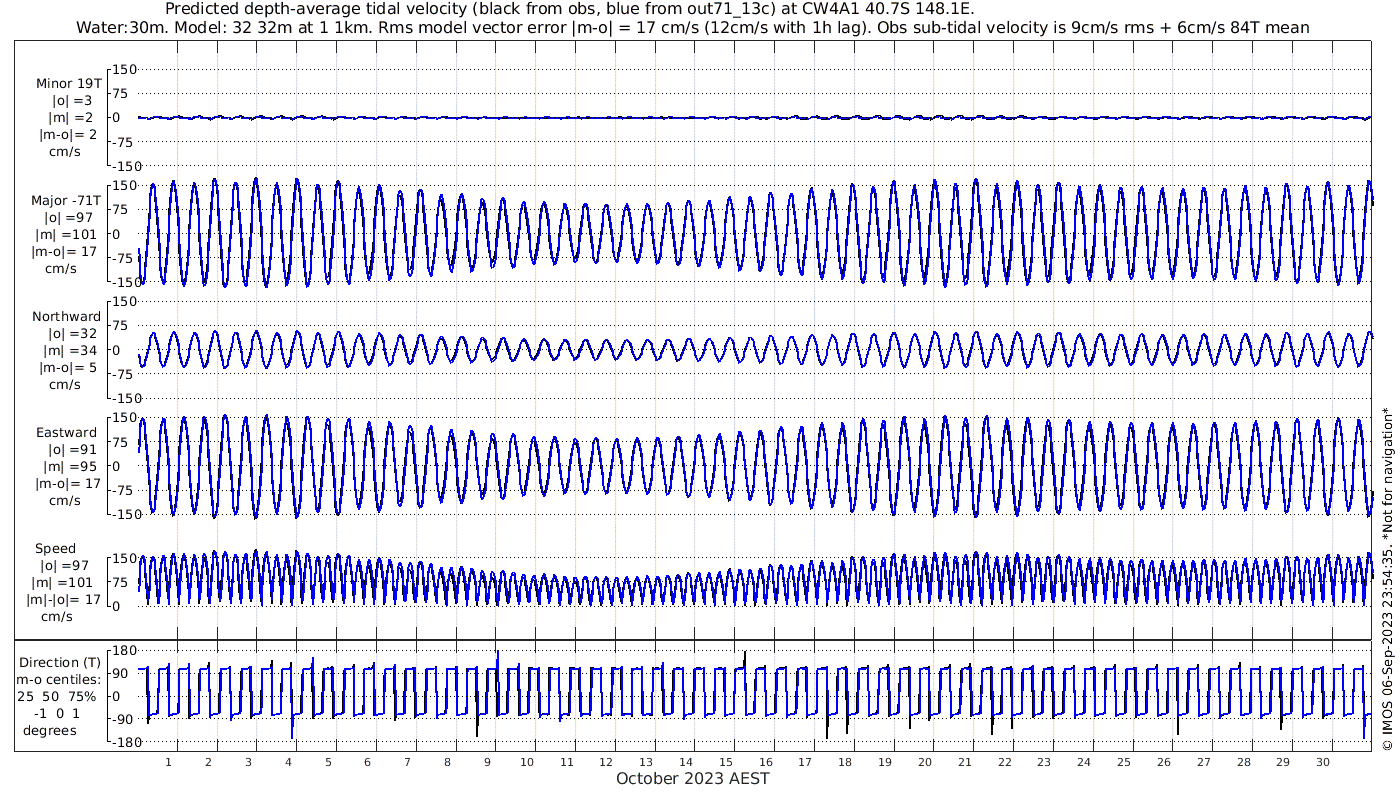The width and height of the screenshot is (1400, 800).
Task: Select the Minor 19T panel label
Action: click(68, 83)
